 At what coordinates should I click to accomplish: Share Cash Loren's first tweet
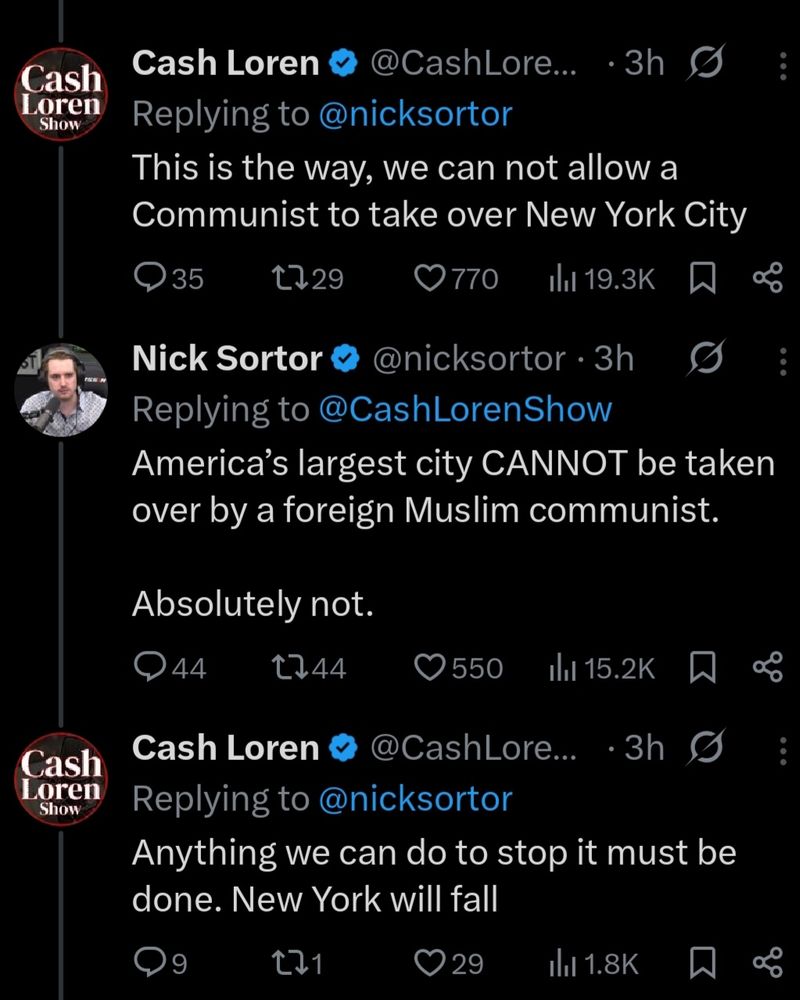click(765, 278)
